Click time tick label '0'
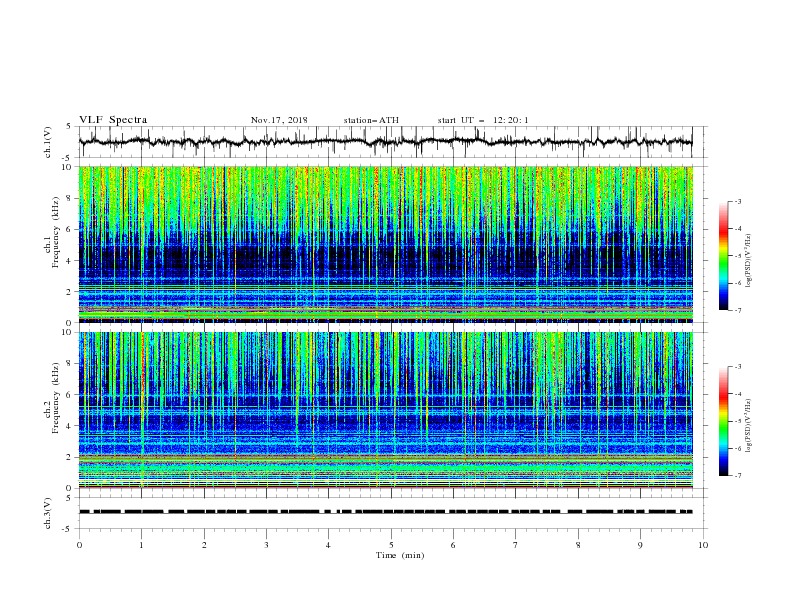Screen dimensions: 792x612 (x=79, y=545)
